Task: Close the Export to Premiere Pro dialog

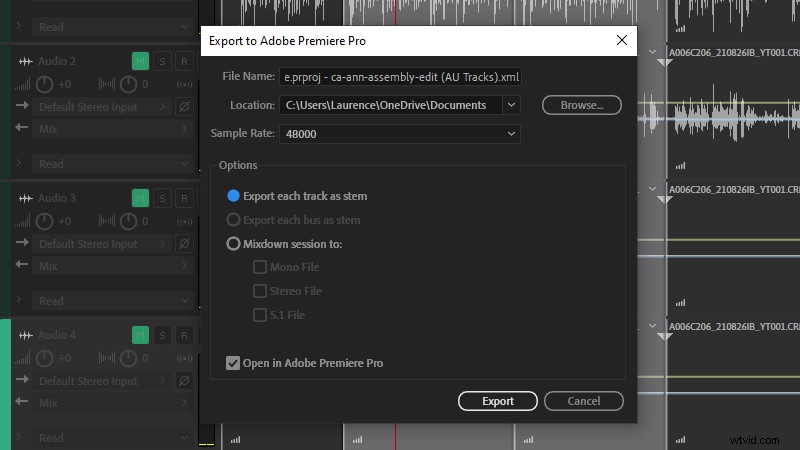Action: click(621, 40)
